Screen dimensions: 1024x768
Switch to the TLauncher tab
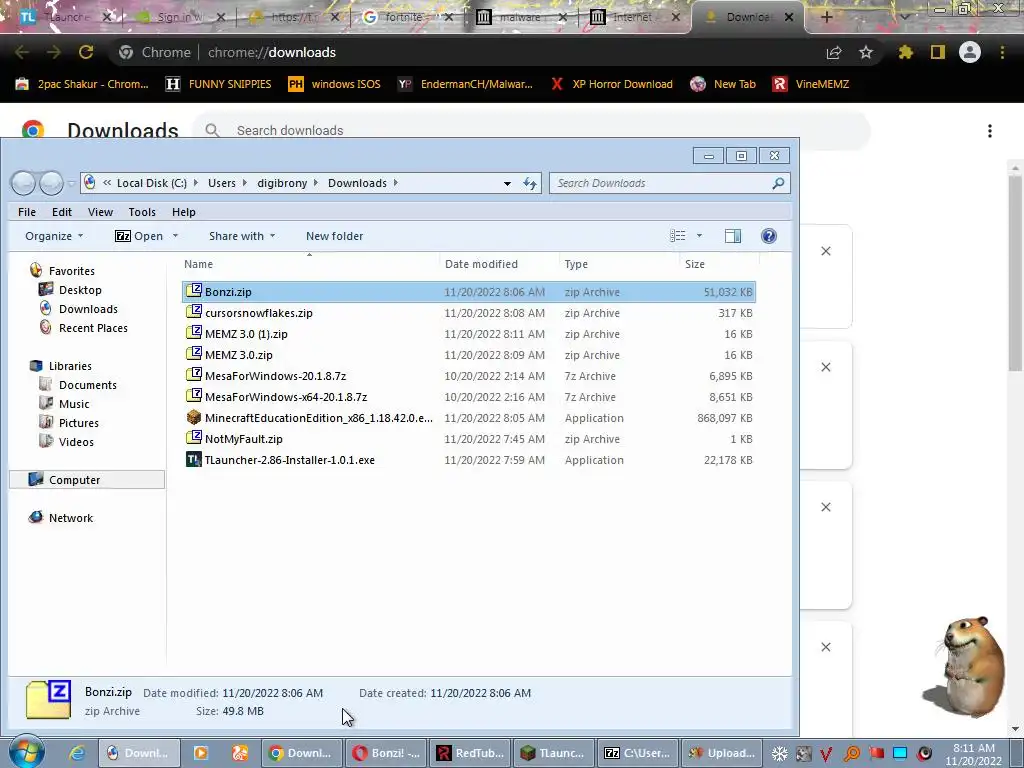pyautogui.click(x=65, y=17)
